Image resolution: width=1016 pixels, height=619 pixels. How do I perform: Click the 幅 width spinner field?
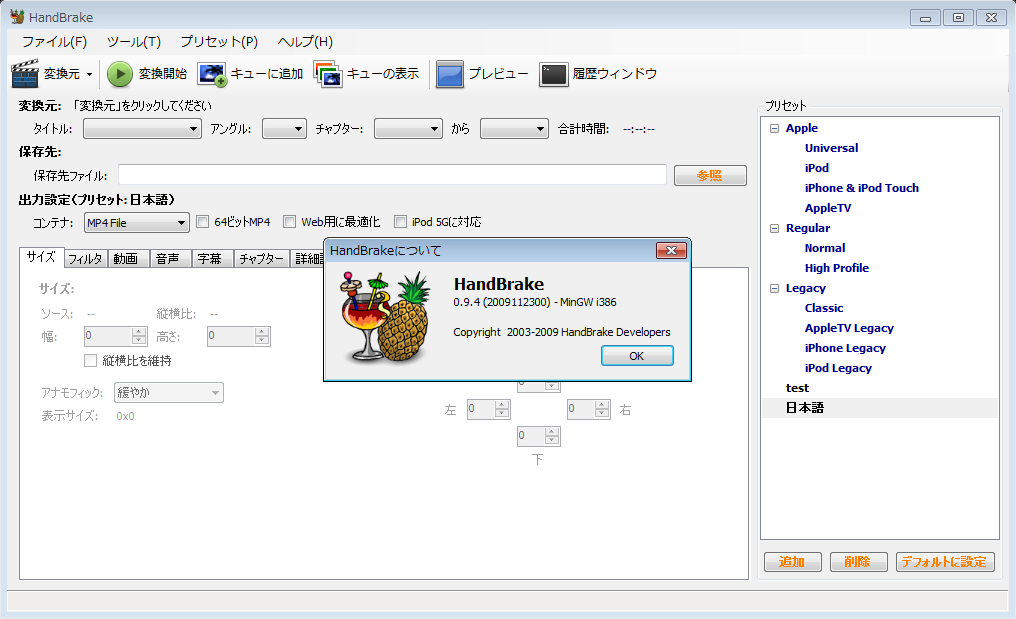tap(115, 336)
